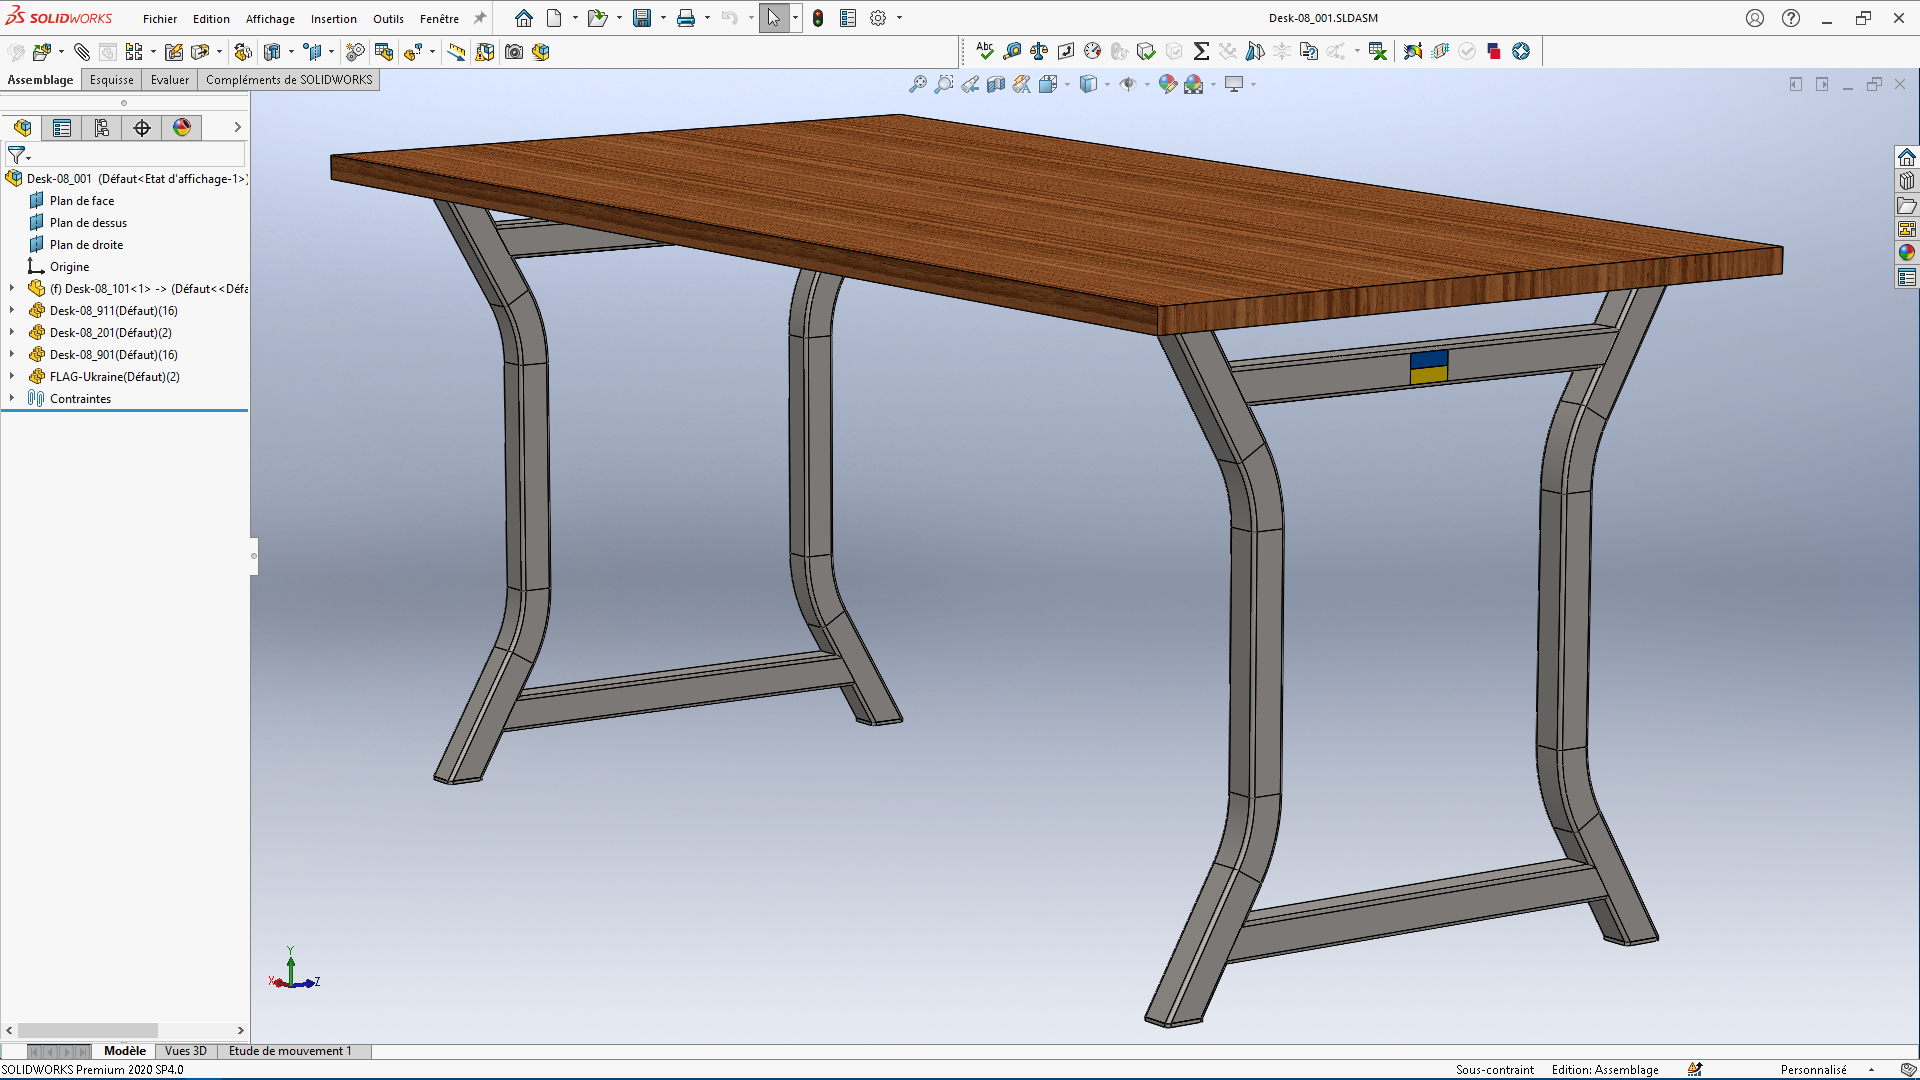
Task: Open the Section View tool
Action: (x=996, y=85)
